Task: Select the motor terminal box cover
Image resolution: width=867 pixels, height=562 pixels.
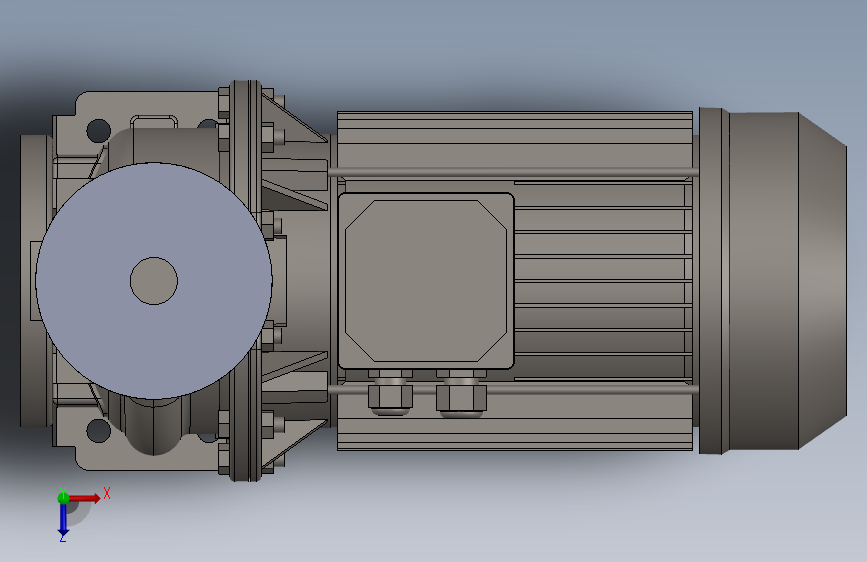Action: [426, 281]
